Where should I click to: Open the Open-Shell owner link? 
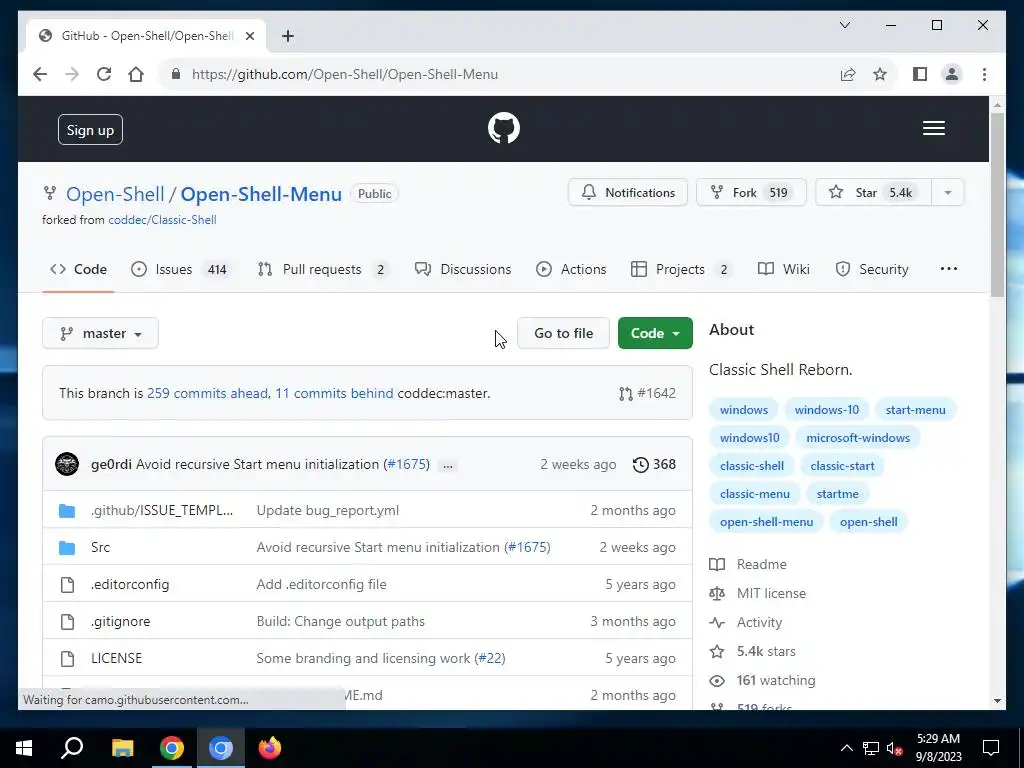pos(115,194)
